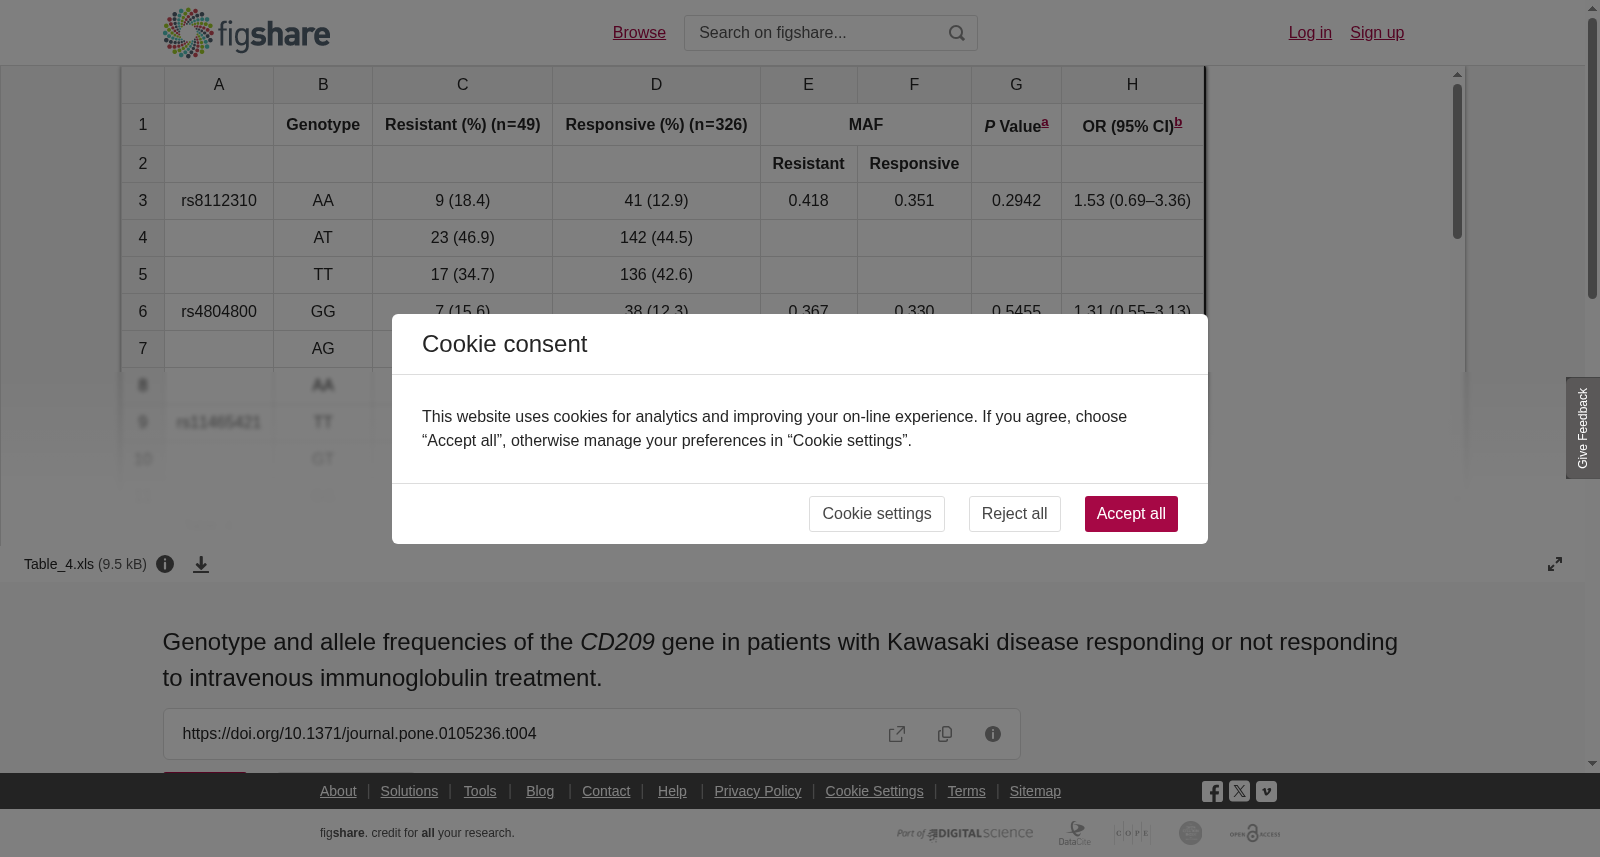Go to Log in
The image size is (1600, 857).
point(1310,33)
